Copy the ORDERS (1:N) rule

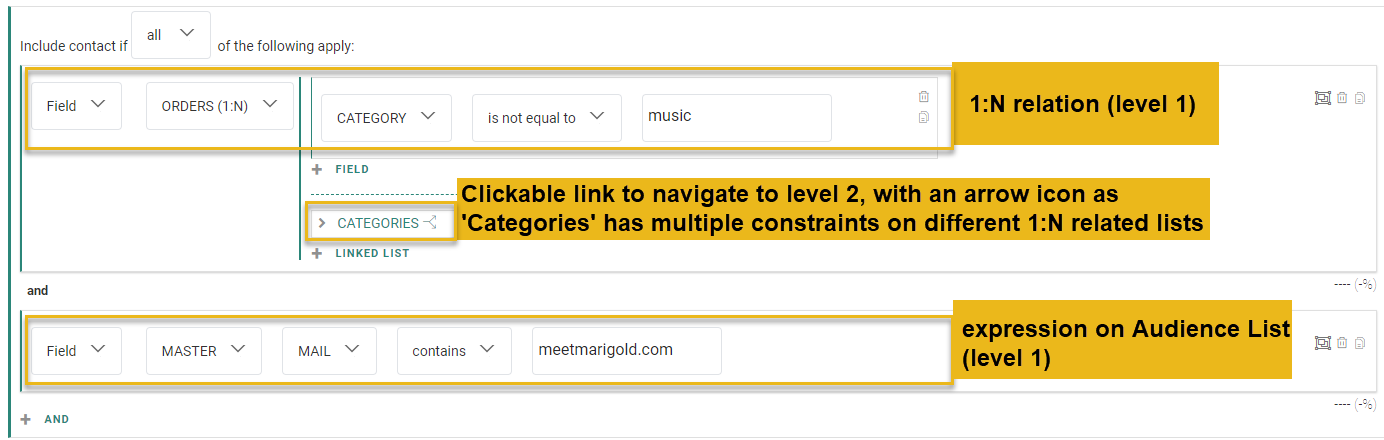(1360, 97)
